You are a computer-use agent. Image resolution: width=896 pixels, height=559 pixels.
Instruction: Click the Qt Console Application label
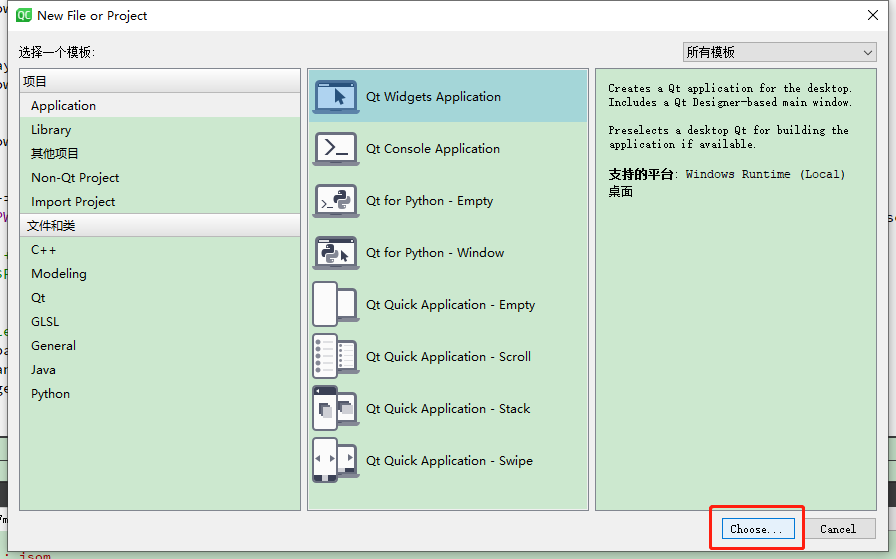pos(433,149)
